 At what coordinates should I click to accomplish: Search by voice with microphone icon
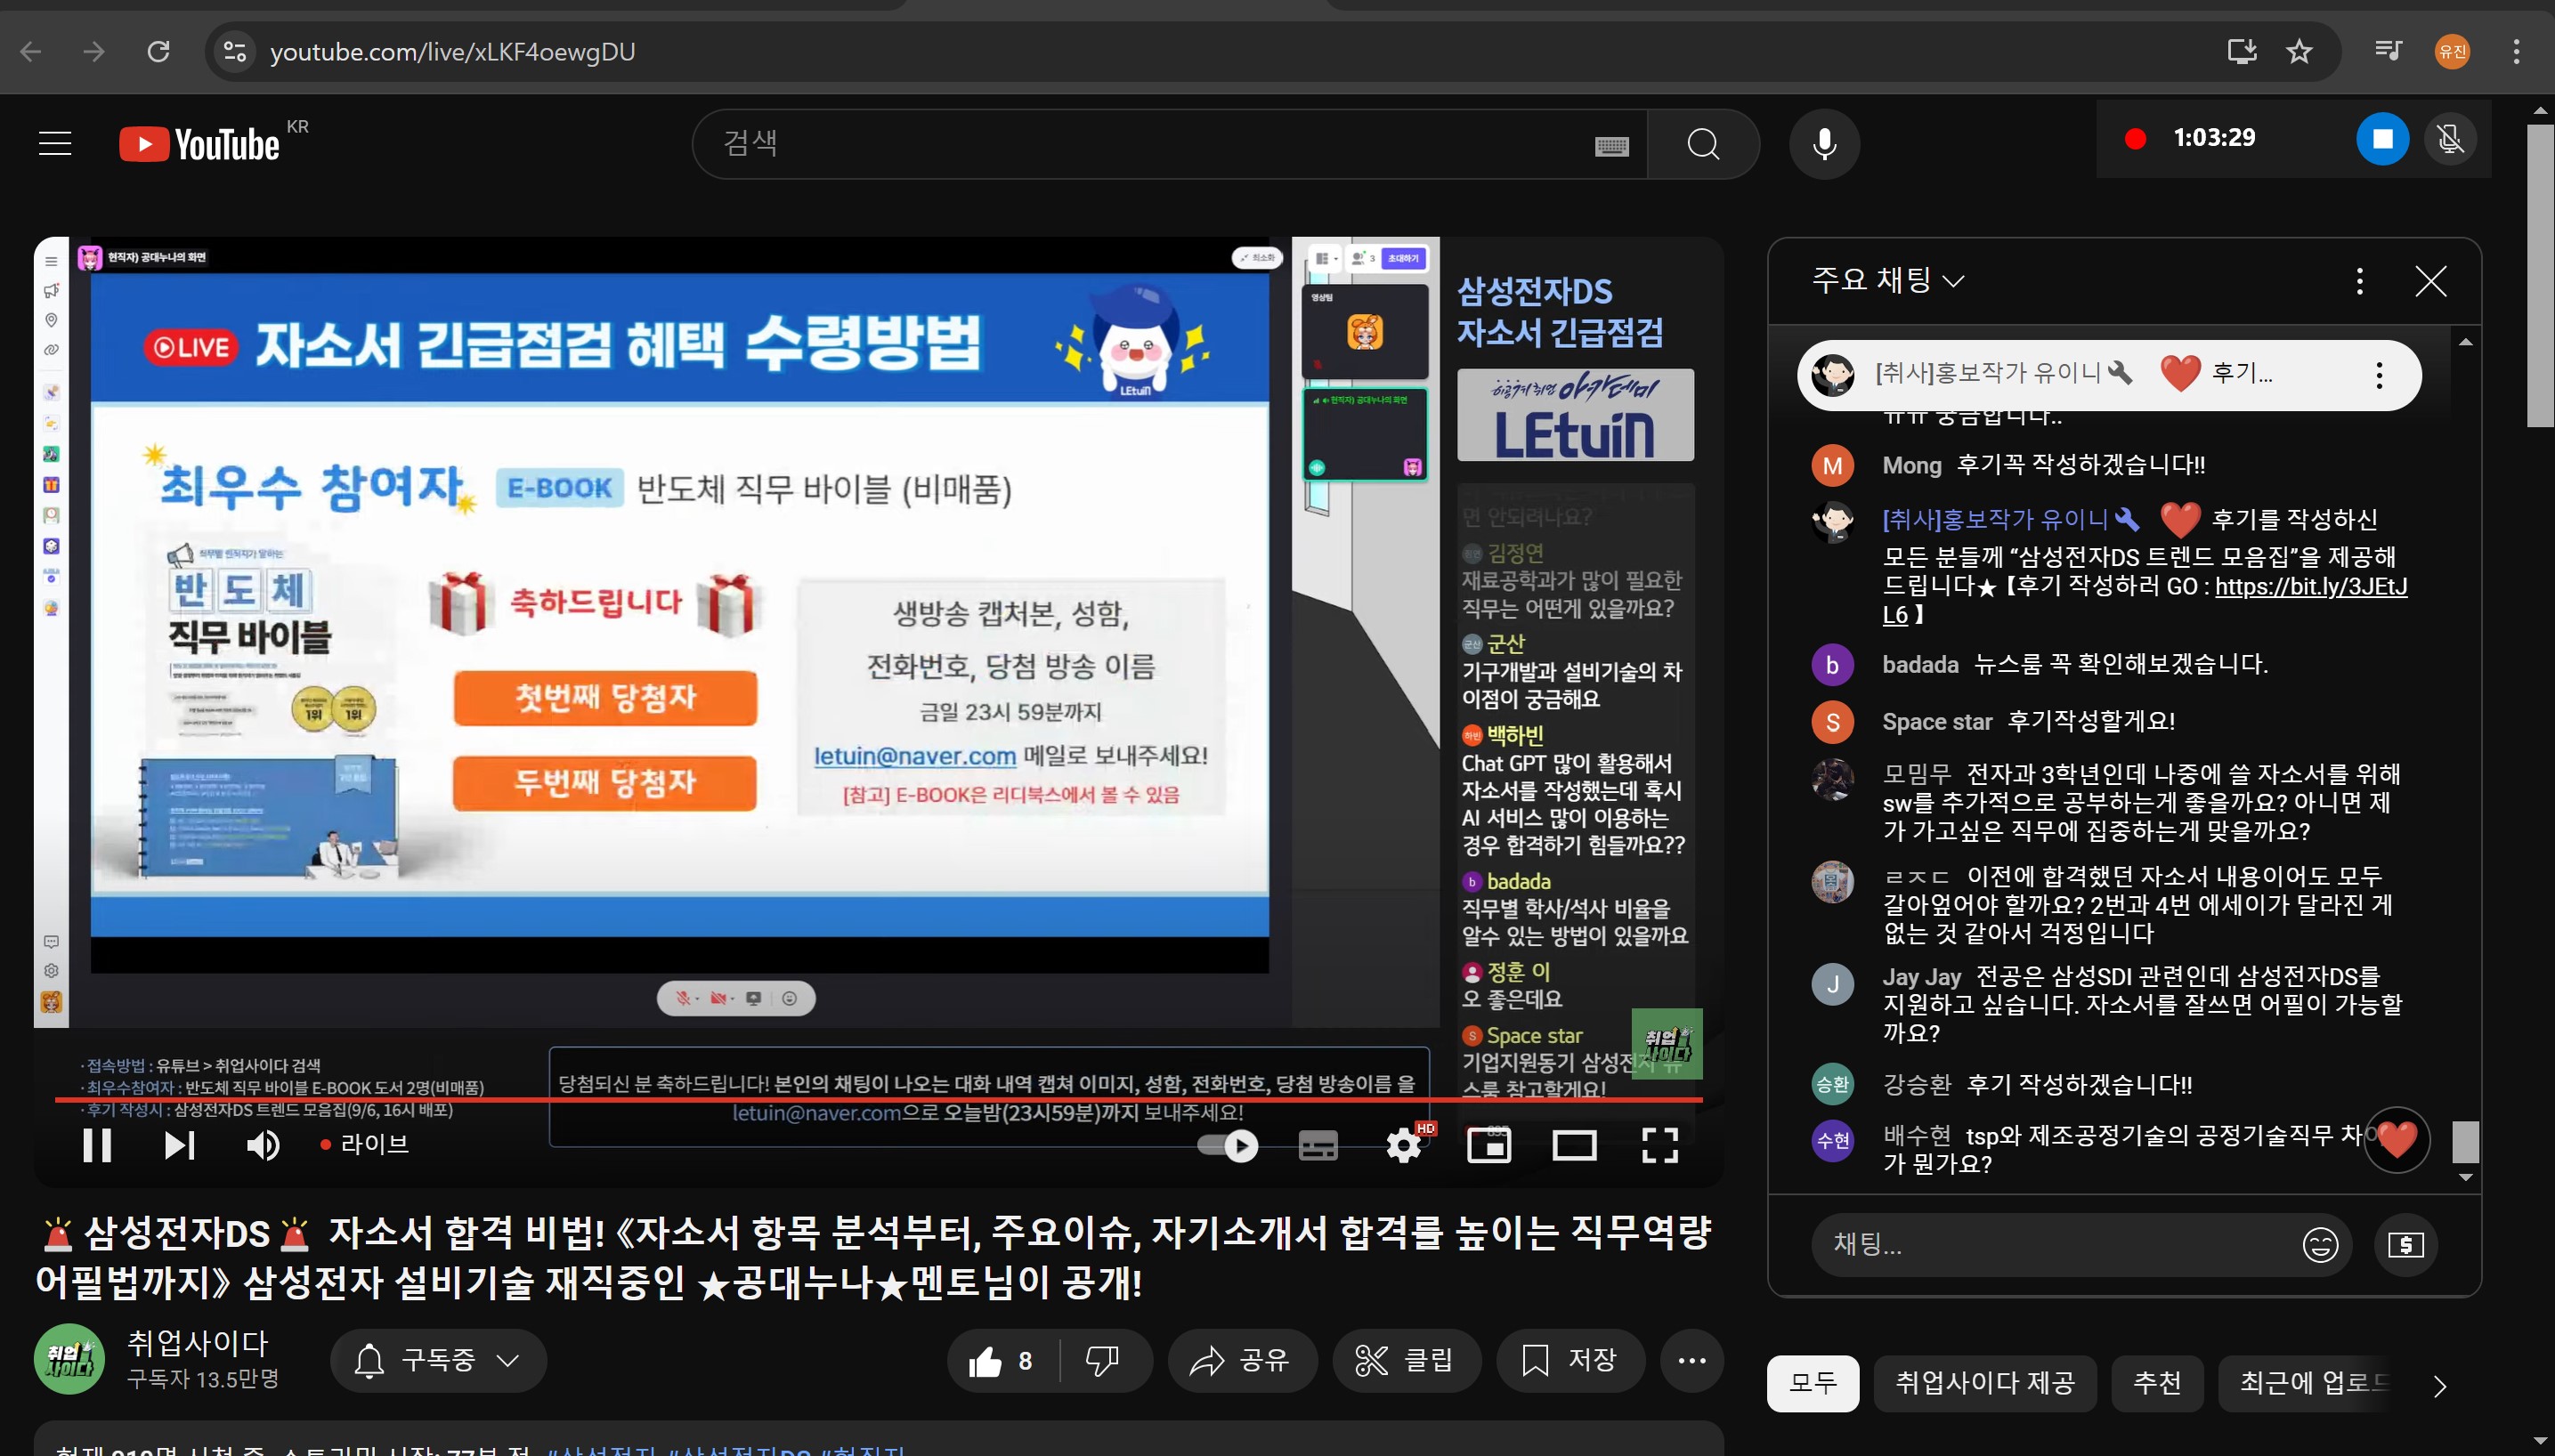[1824, 144]
